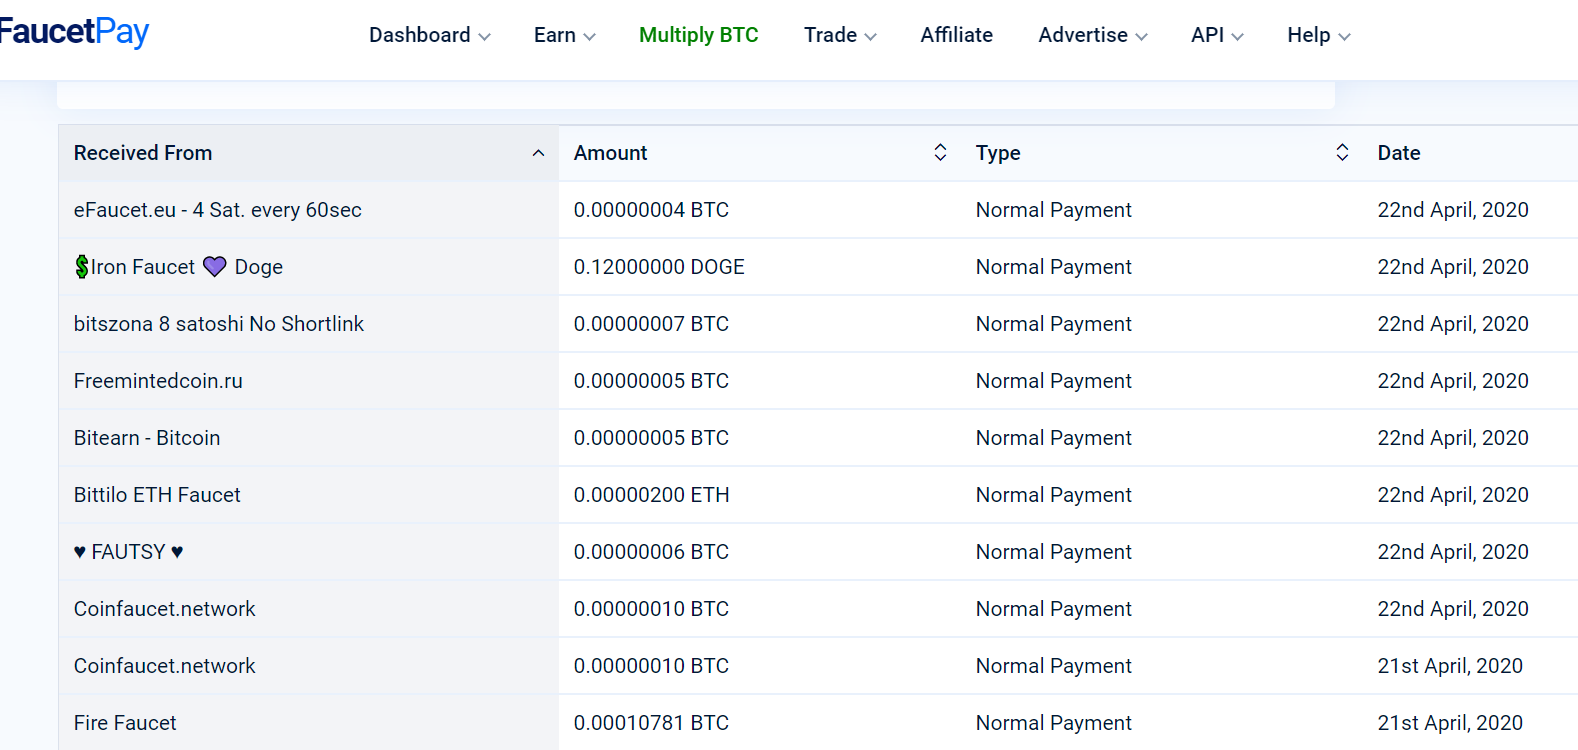Select the Fire Faucet entry

(125, 723)
